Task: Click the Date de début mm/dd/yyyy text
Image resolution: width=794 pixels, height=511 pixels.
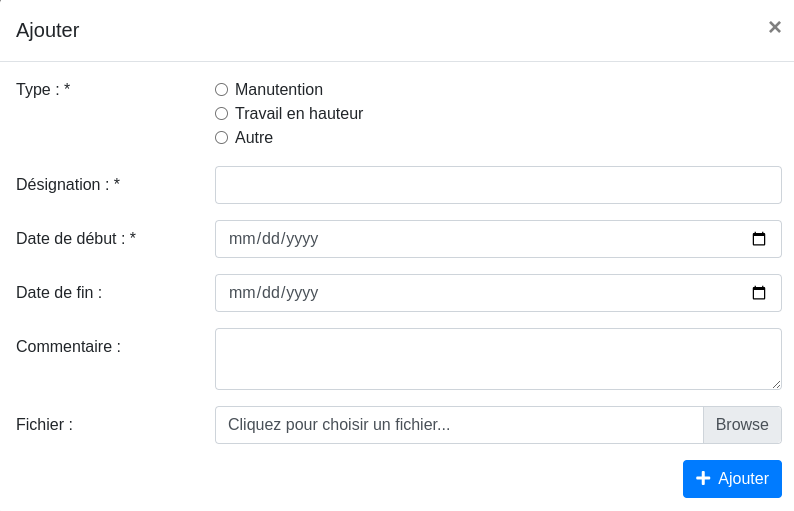Action: (x=274, y=239)
